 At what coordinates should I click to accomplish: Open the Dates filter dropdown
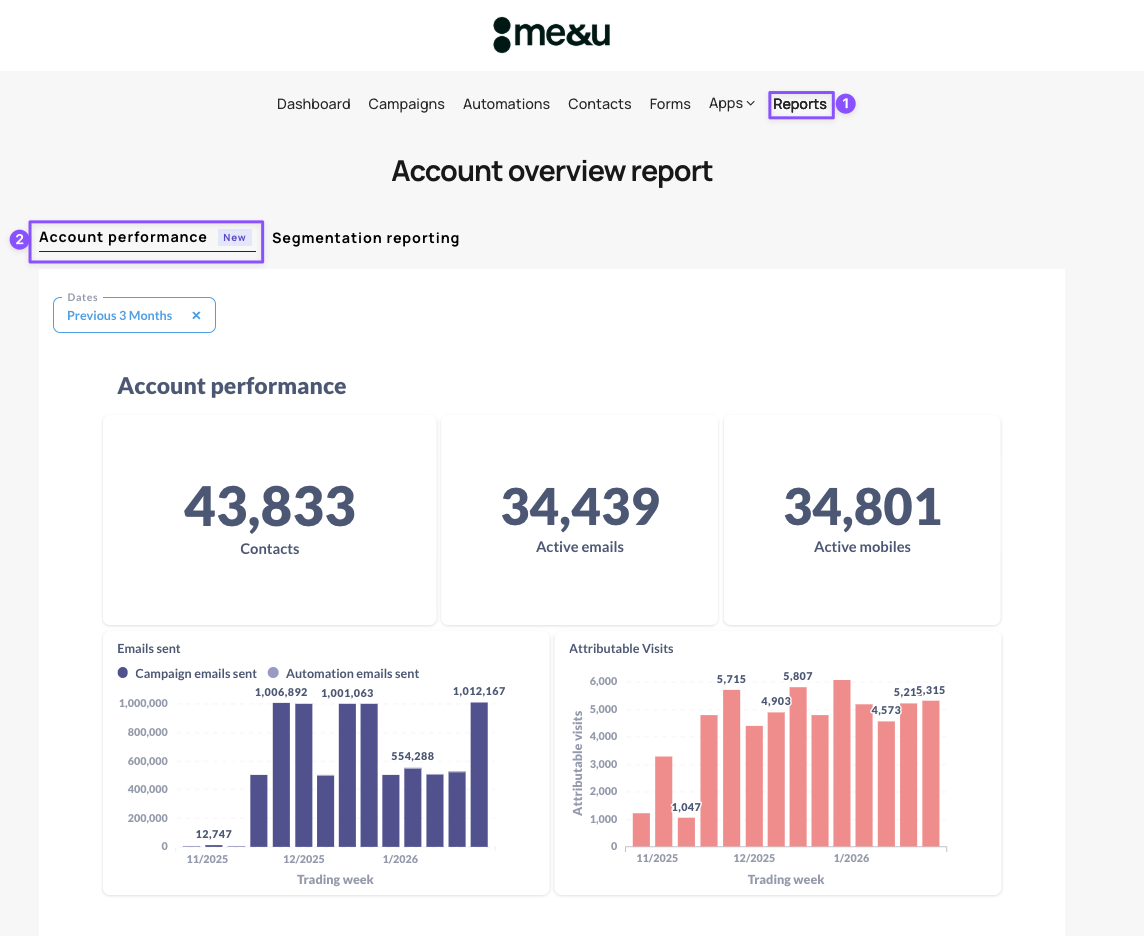tap(119, 316)
